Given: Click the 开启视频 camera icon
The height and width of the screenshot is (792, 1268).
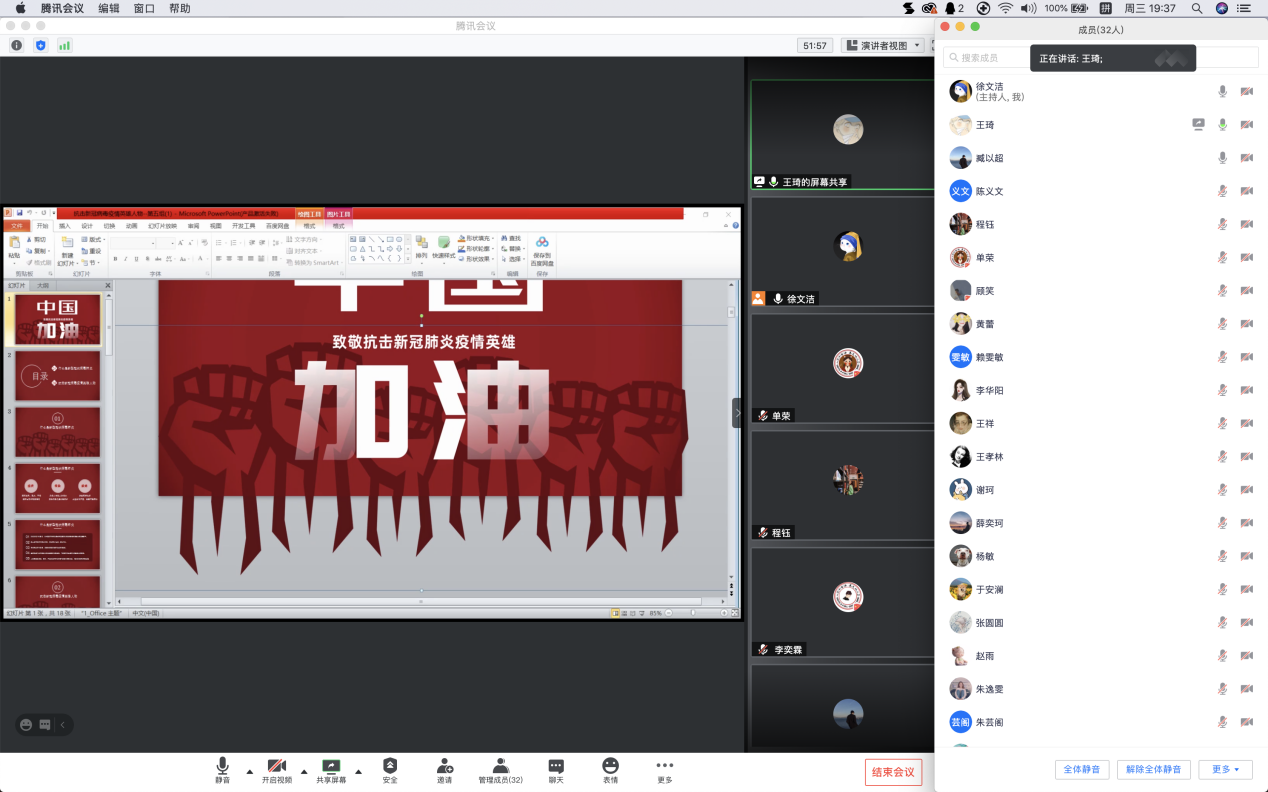Looking at the screenshot, I should point(277,766).
